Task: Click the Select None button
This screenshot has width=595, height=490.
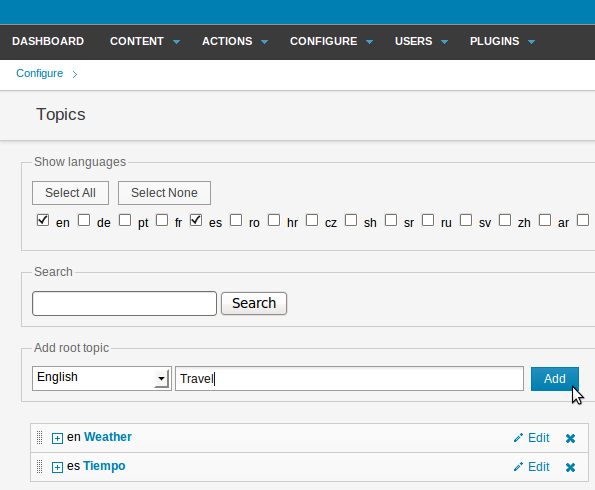Action: click(164, 193)
